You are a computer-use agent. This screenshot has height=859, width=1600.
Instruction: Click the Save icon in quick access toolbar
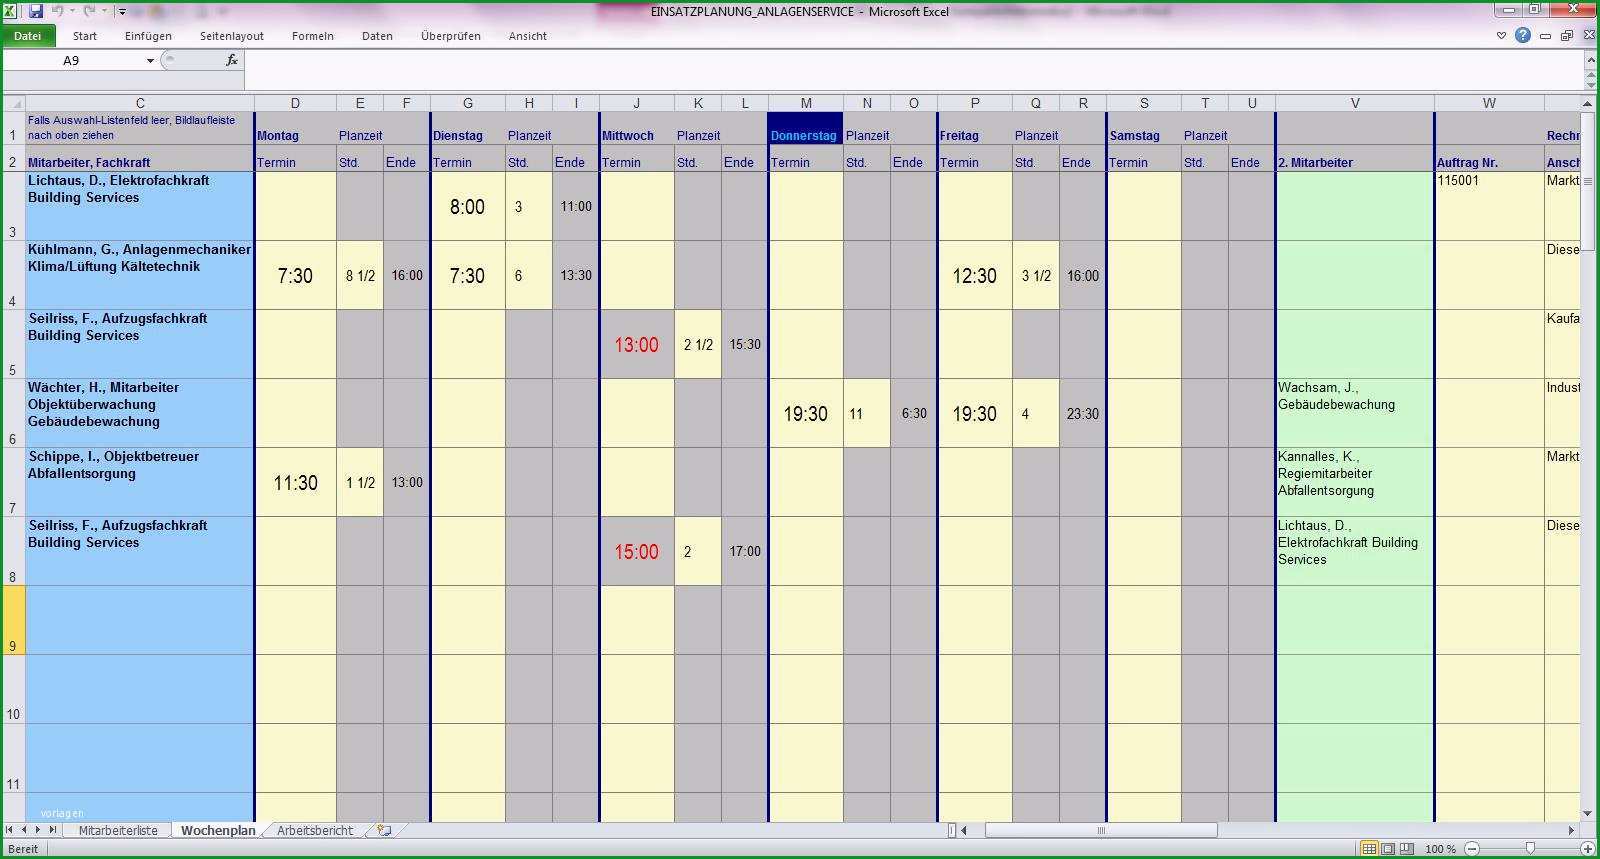pyautogui.click(x=35, y=11)
